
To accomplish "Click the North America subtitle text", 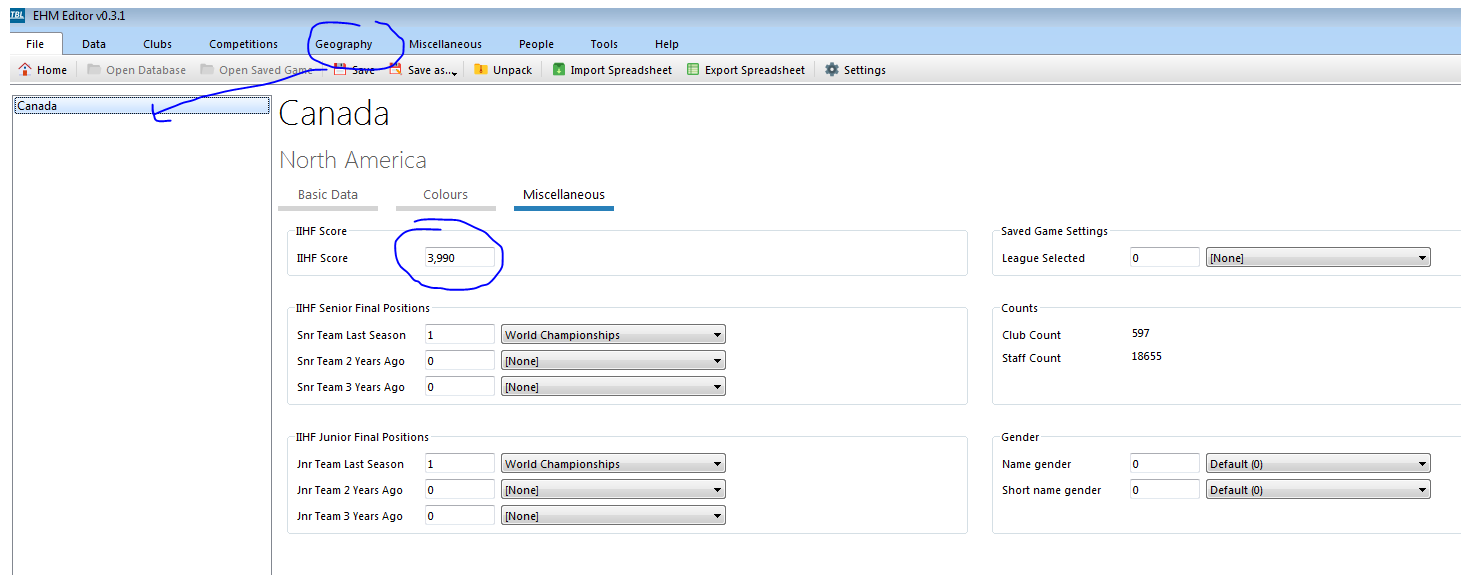I will 353,160.
